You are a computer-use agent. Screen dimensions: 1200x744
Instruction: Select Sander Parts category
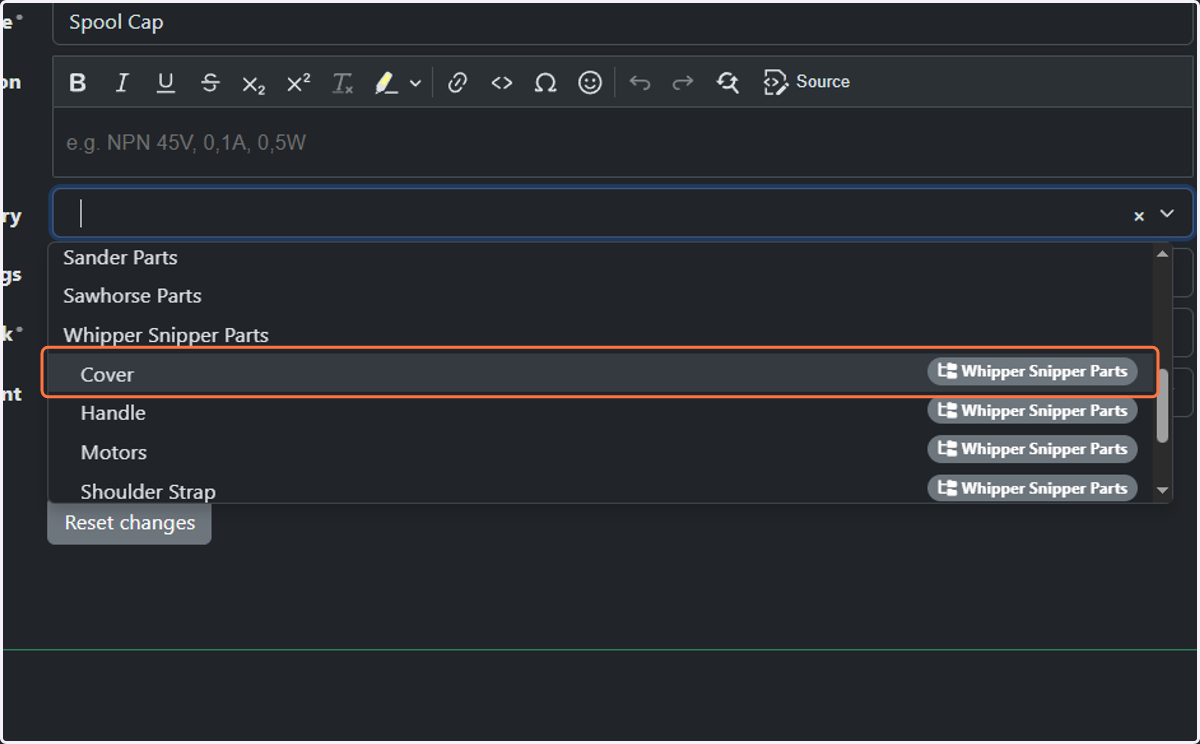pyautogui.click(x=600, y=258)
